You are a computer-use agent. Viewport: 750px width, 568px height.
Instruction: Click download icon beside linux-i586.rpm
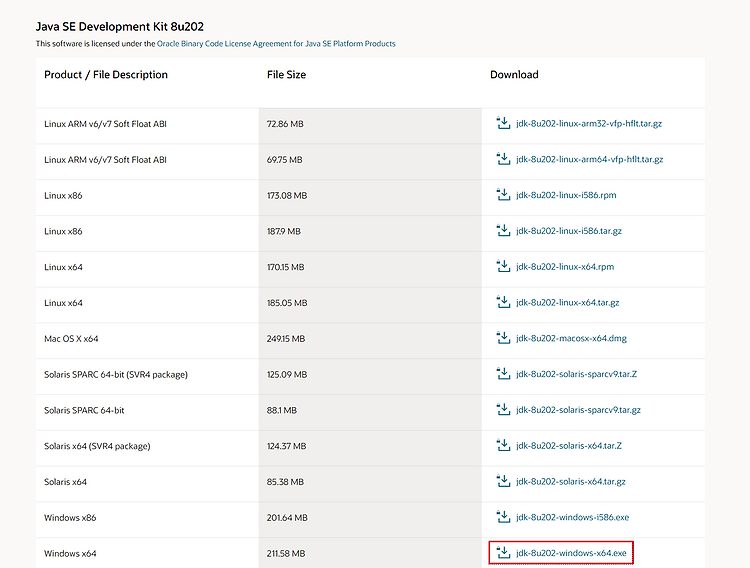[503, 195]
